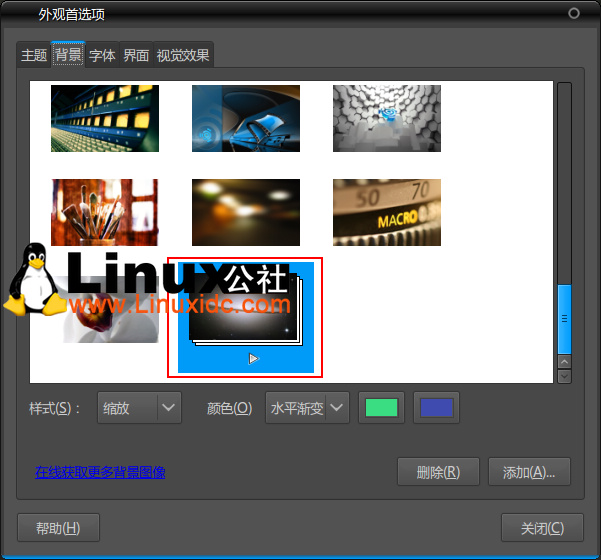Pick the gray hexagon tunnel wallpaper

click(386, 118)
